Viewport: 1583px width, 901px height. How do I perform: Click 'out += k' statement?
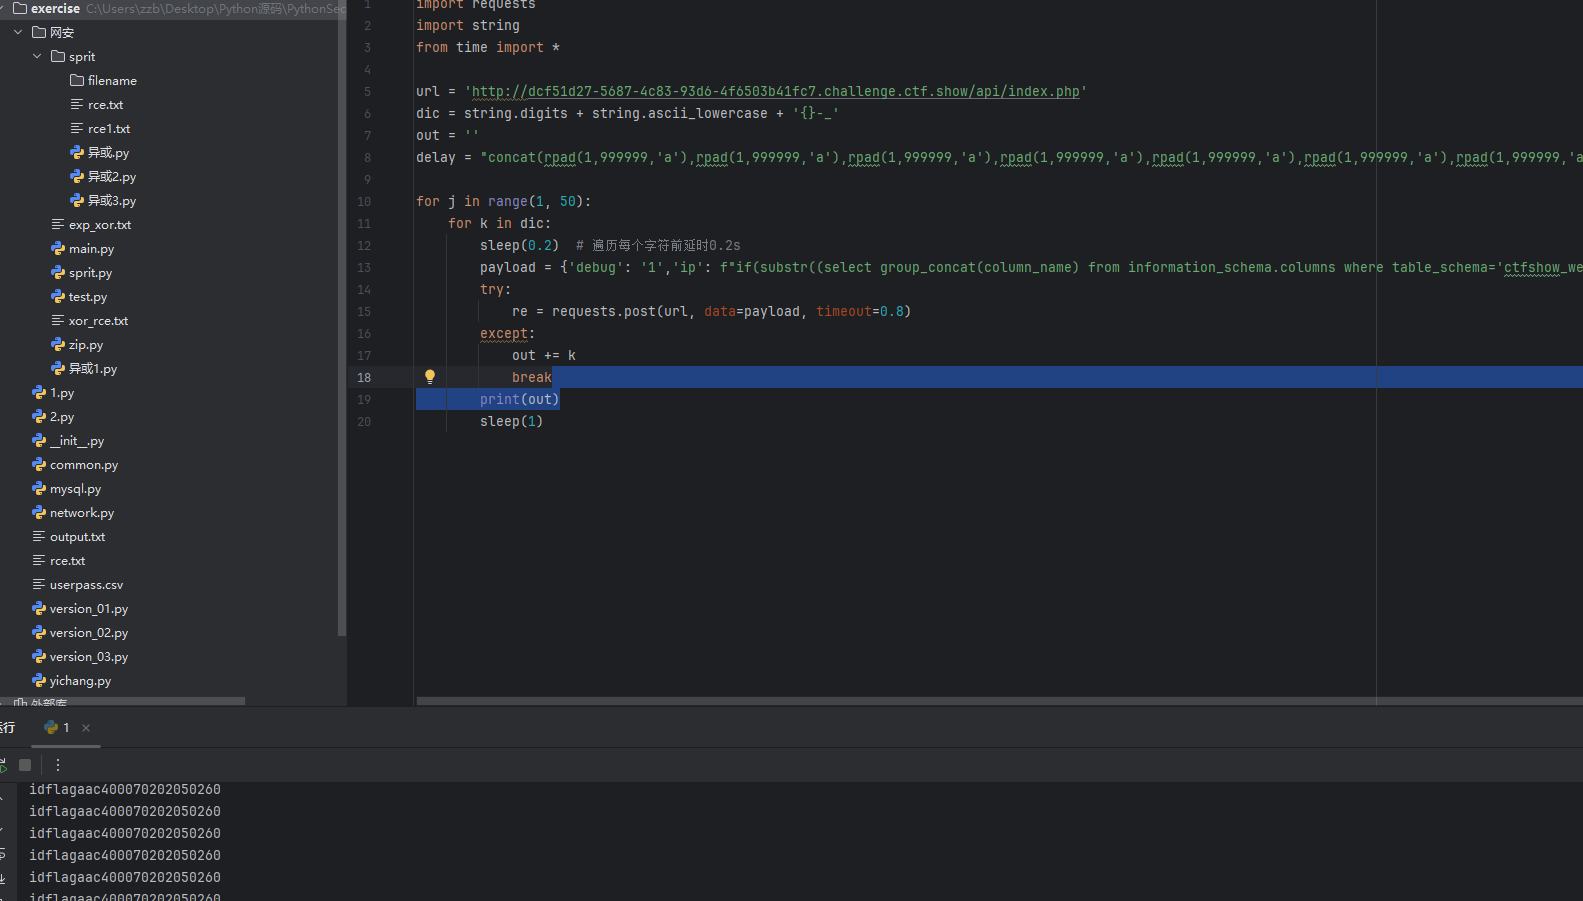[544, 355]
